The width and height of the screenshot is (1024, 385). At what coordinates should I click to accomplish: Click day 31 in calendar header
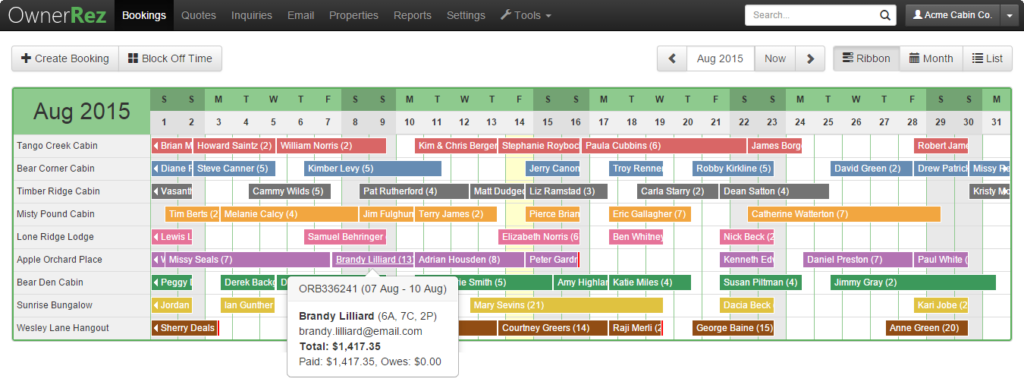pyautogui.click(x=996, y=122)
